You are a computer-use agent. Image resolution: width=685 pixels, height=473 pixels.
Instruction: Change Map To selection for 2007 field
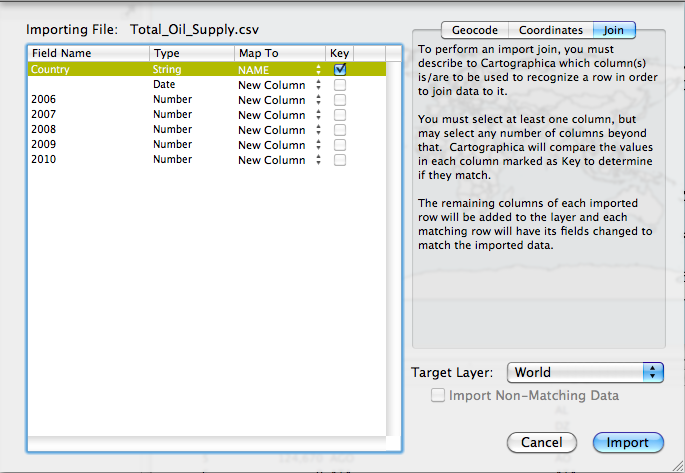tap(279, 115)
